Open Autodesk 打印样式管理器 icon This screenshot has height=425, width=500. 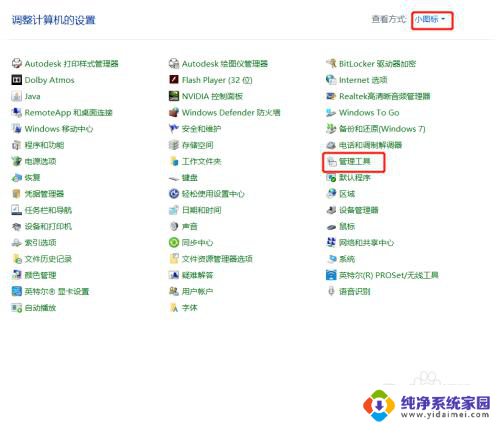pyautogui.click(x=17, y=63)
